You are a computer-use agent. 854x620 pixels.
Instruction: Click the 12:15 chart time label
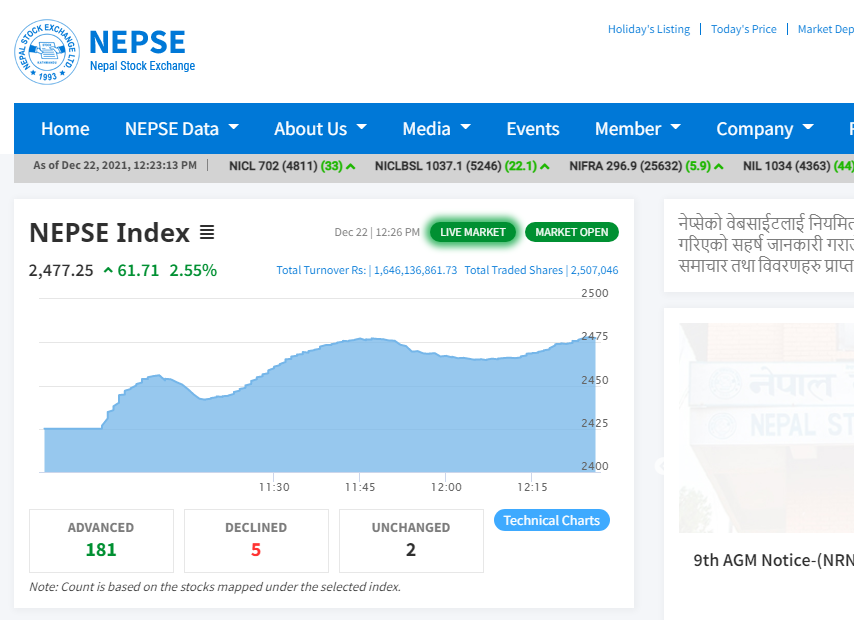[x=532, y=487]
